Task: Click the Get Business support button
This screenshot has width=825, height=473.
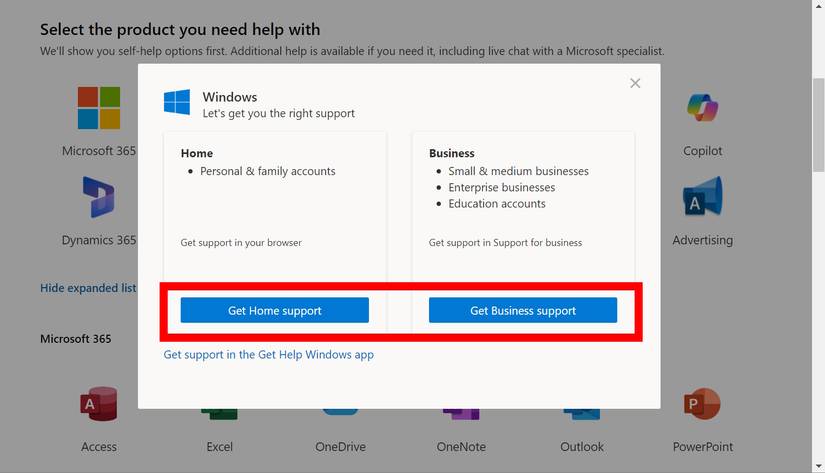Action: [x=523, y=310]
